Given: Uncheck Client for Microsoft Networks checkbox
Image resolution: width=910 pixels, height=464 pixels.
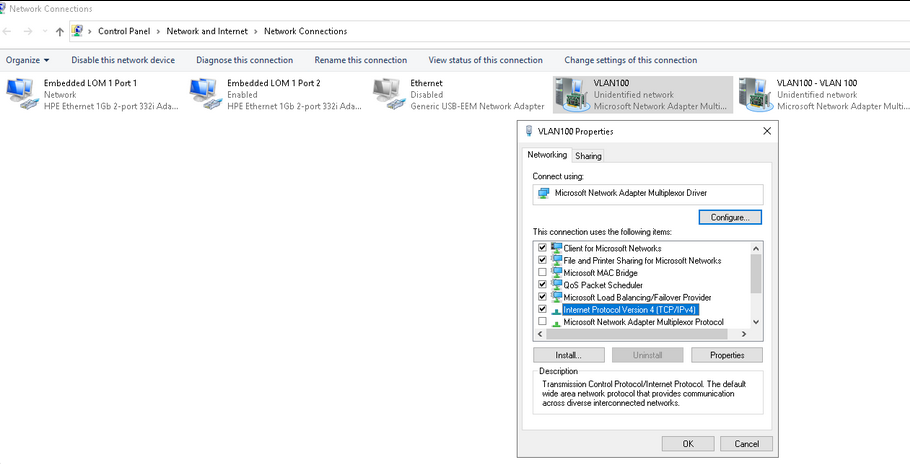Looking at the screenshot, I should click(x=542, y=248).
